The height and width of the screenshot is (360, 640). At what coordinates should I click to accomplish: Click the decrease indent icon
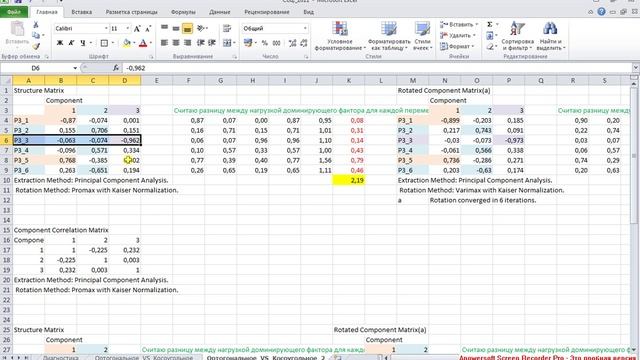point(200,42)
